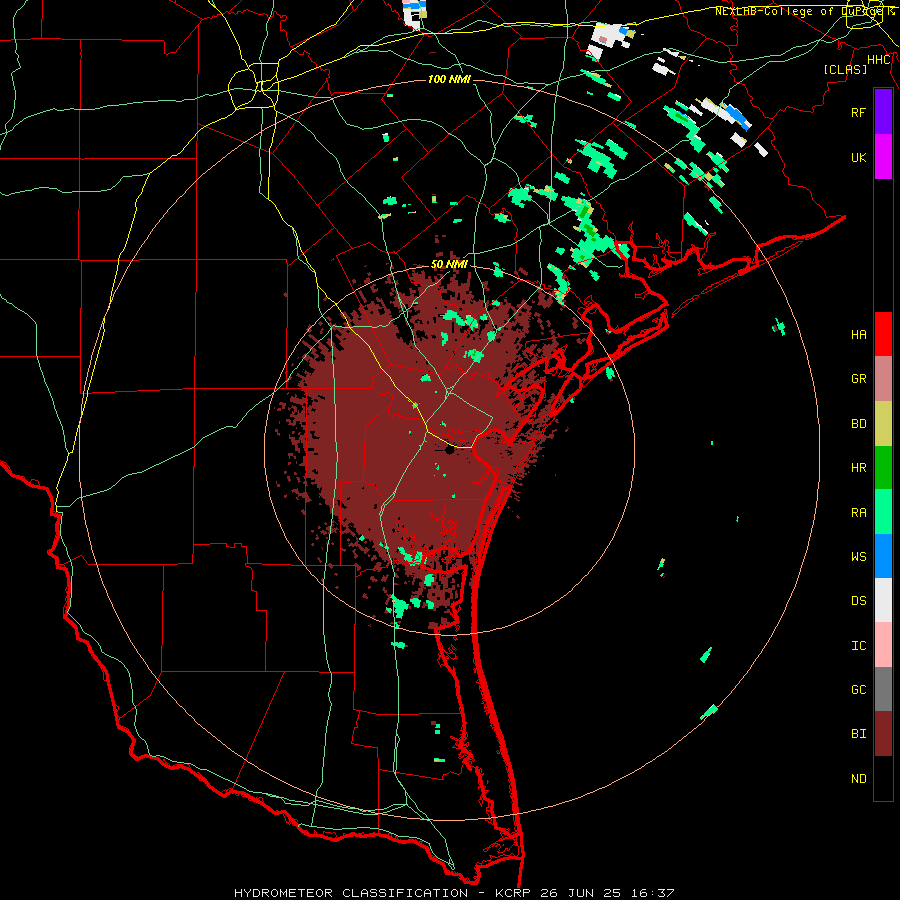Select the GC gray legend swatch

coord(883,689)
